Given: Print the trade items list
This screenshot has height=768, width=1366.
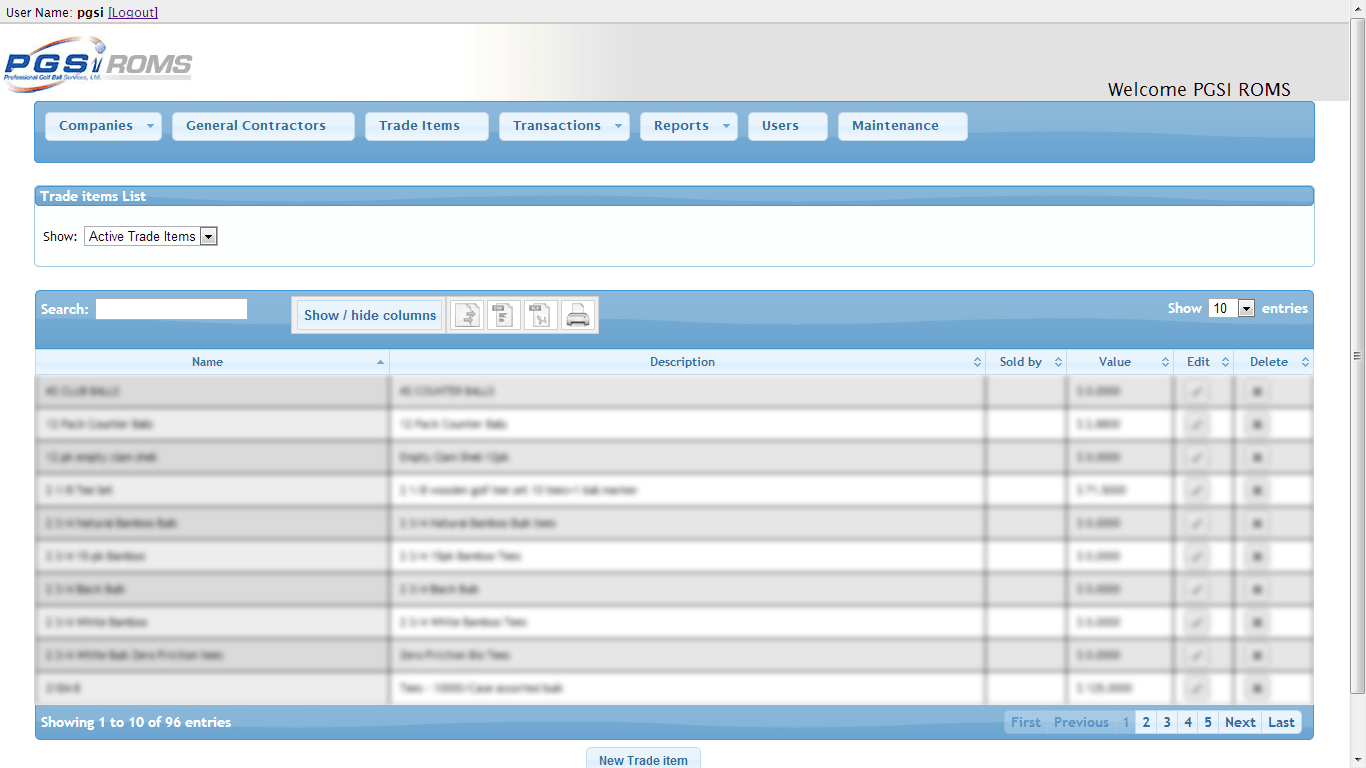Looking at the screenshot, I should pyautogui.click(x=578, y=315).
